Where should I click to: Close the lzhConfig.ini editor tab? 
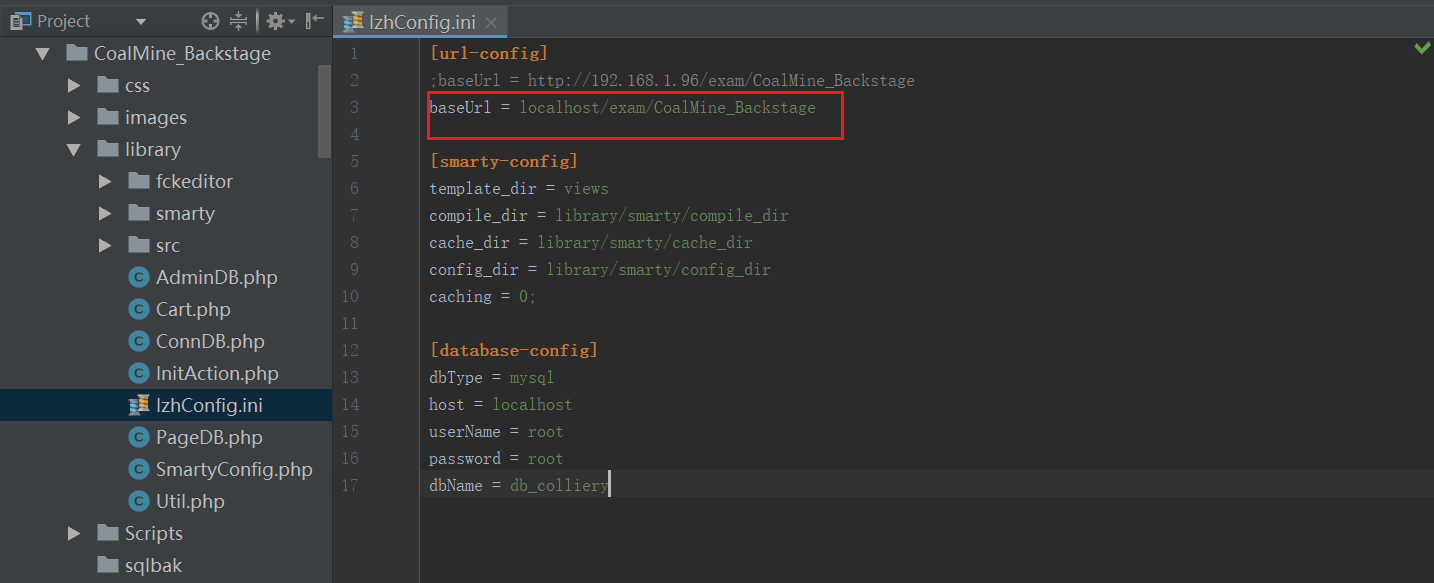(491, 23)
